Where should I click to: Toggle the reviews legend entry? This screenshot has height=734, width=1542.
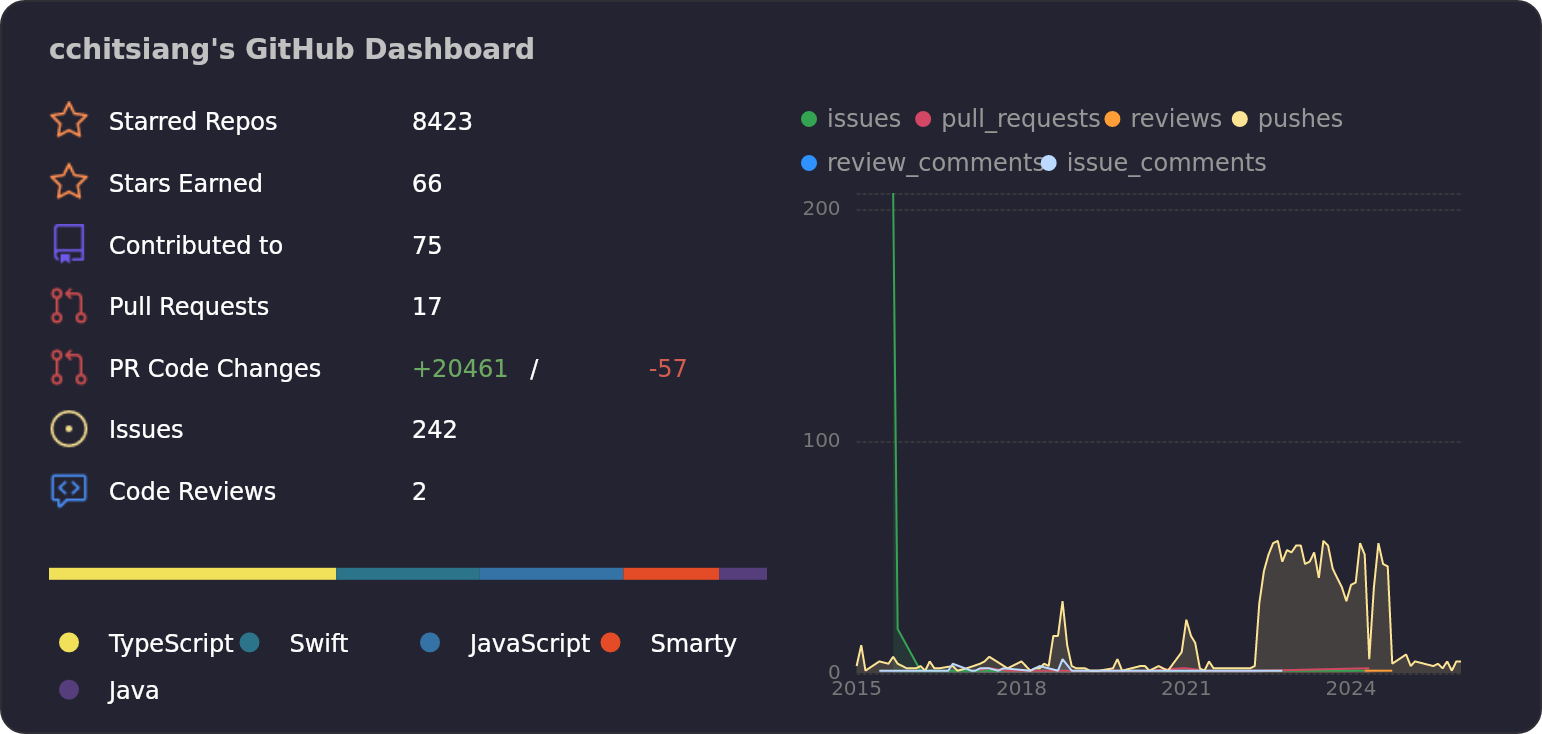pos(1163,119)
